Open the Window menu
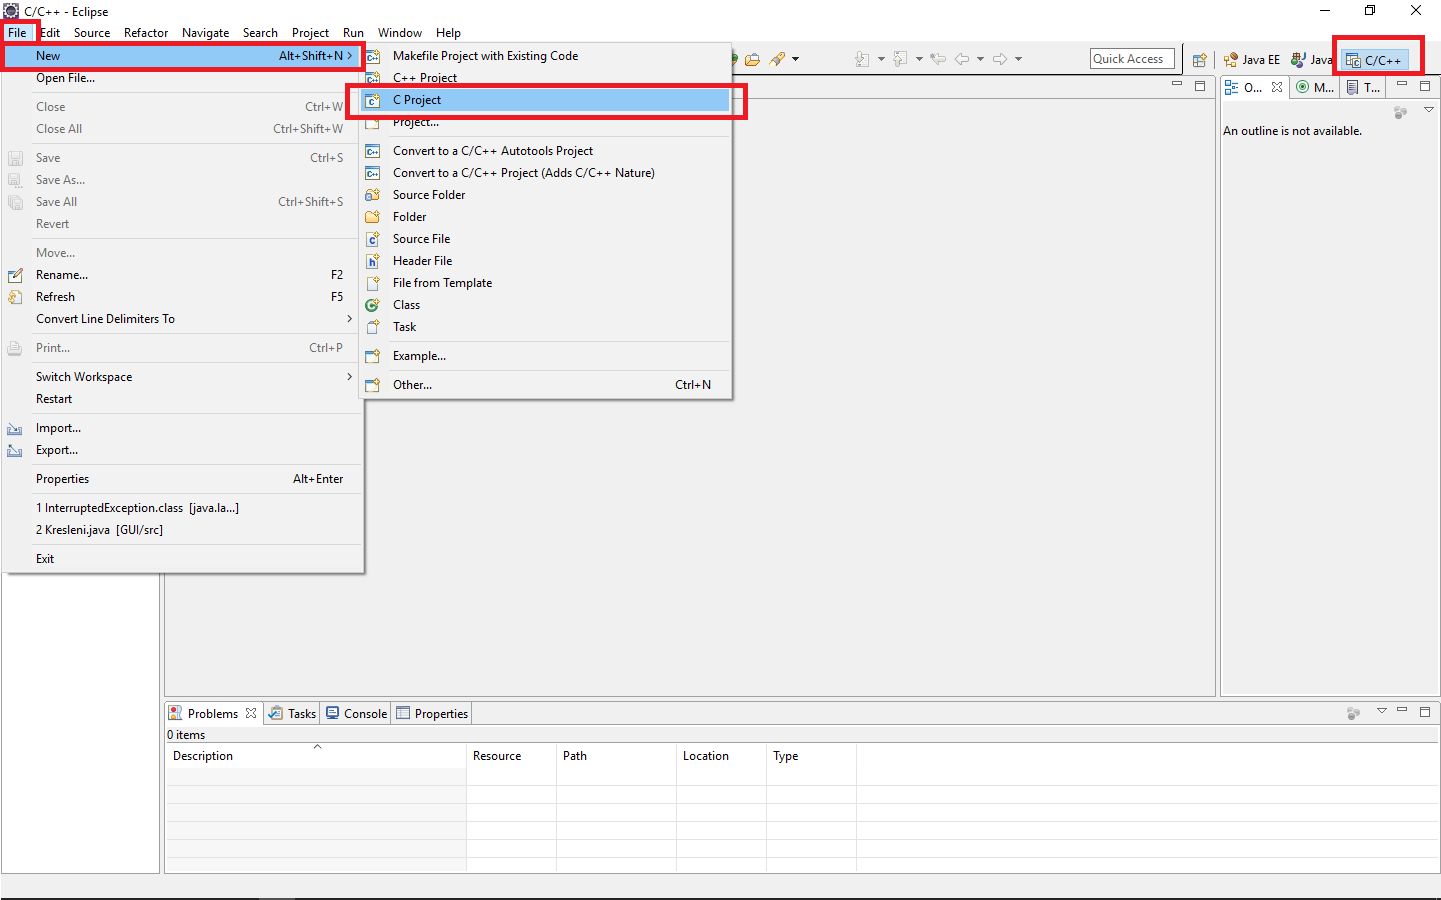The width and height of the screenshot is (1441, 900). 400,32
